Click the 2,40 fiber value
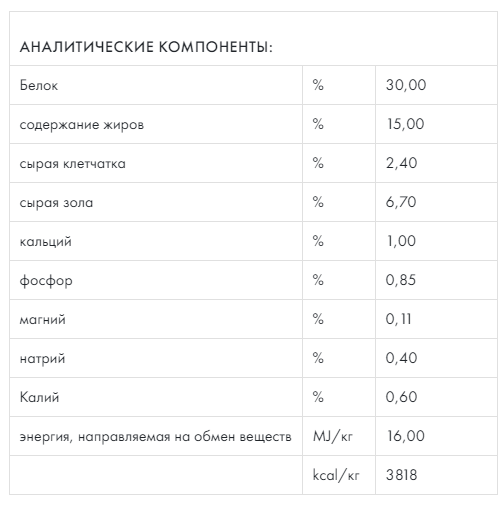 [x=401, y=163]
